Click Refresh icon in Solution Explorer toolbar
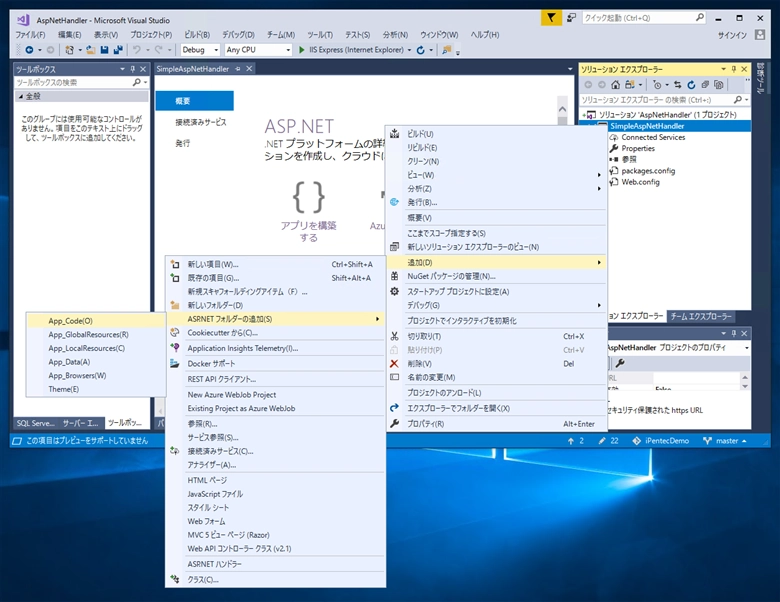 [691, 85]
